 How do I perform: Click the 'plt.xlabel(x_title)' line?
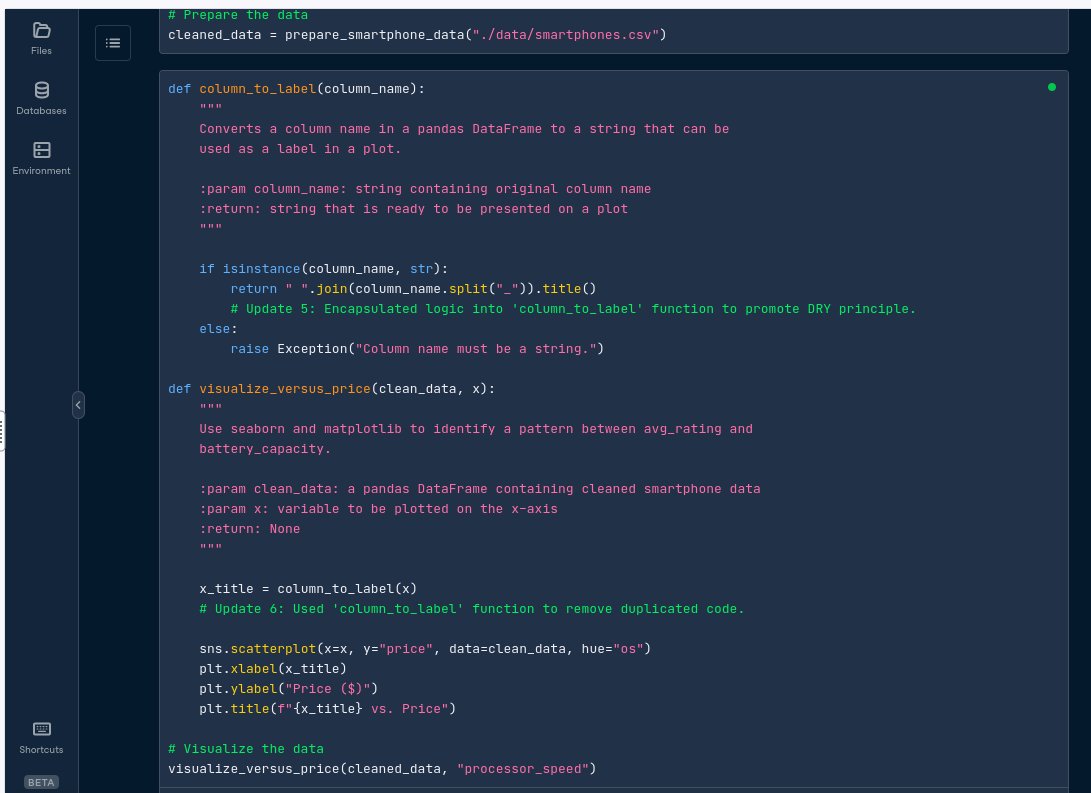(x=273, y=669)
